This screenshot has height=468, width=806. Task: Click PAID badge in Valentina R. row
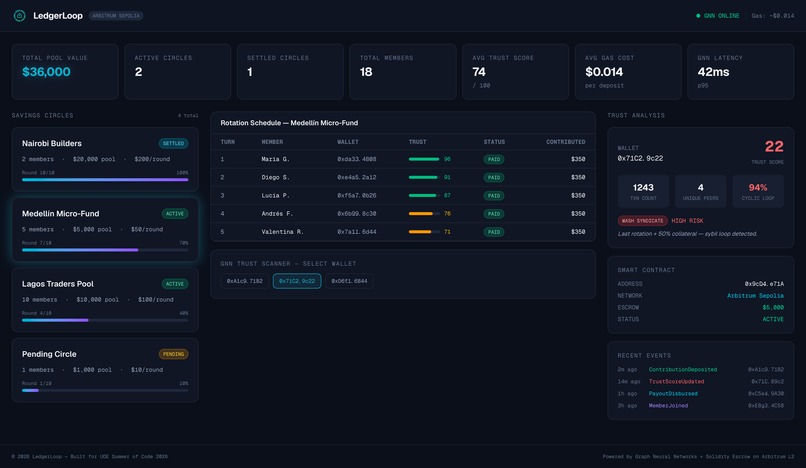click(x=493, y=232)
